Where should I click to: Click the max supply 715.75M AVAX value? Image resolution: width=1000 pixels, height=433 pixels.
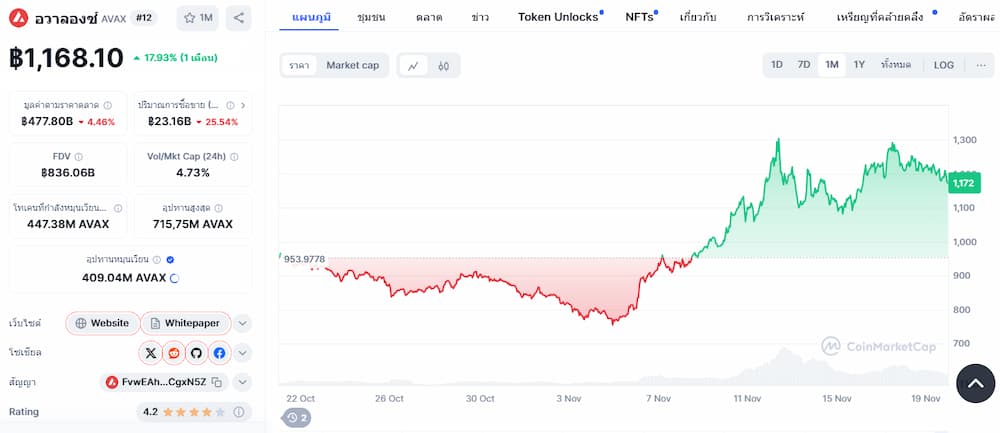click(x=193, y=224)
